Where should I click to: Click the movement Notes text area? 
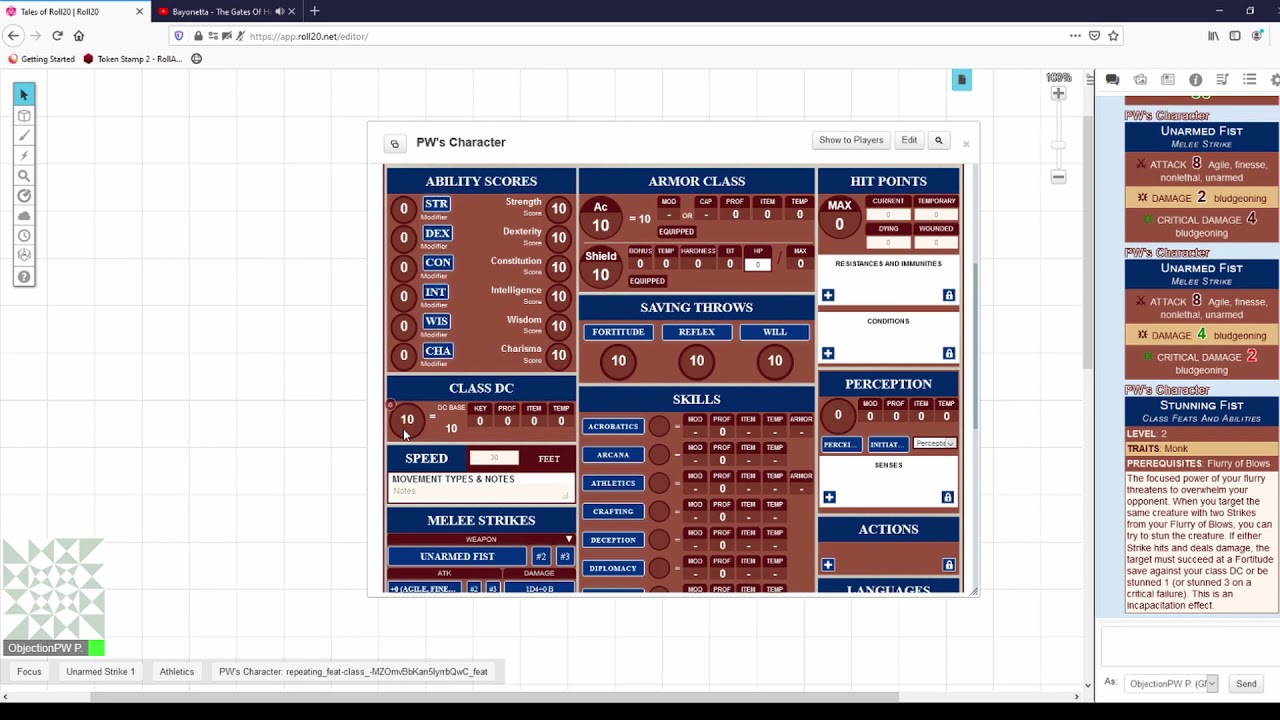click(x=481, y=491)
